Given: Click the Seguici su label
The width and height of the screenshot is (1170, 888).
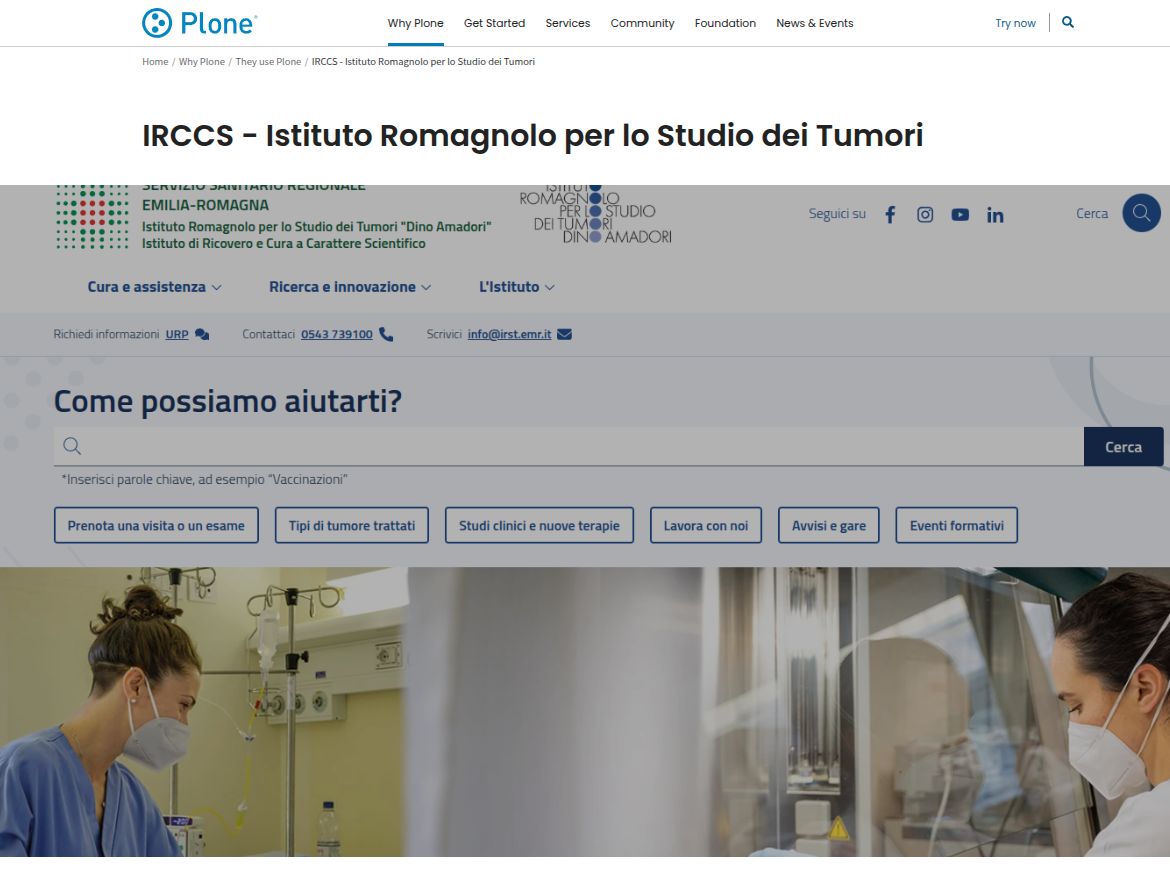Looking at the screenshot, I should coord(837,213).
